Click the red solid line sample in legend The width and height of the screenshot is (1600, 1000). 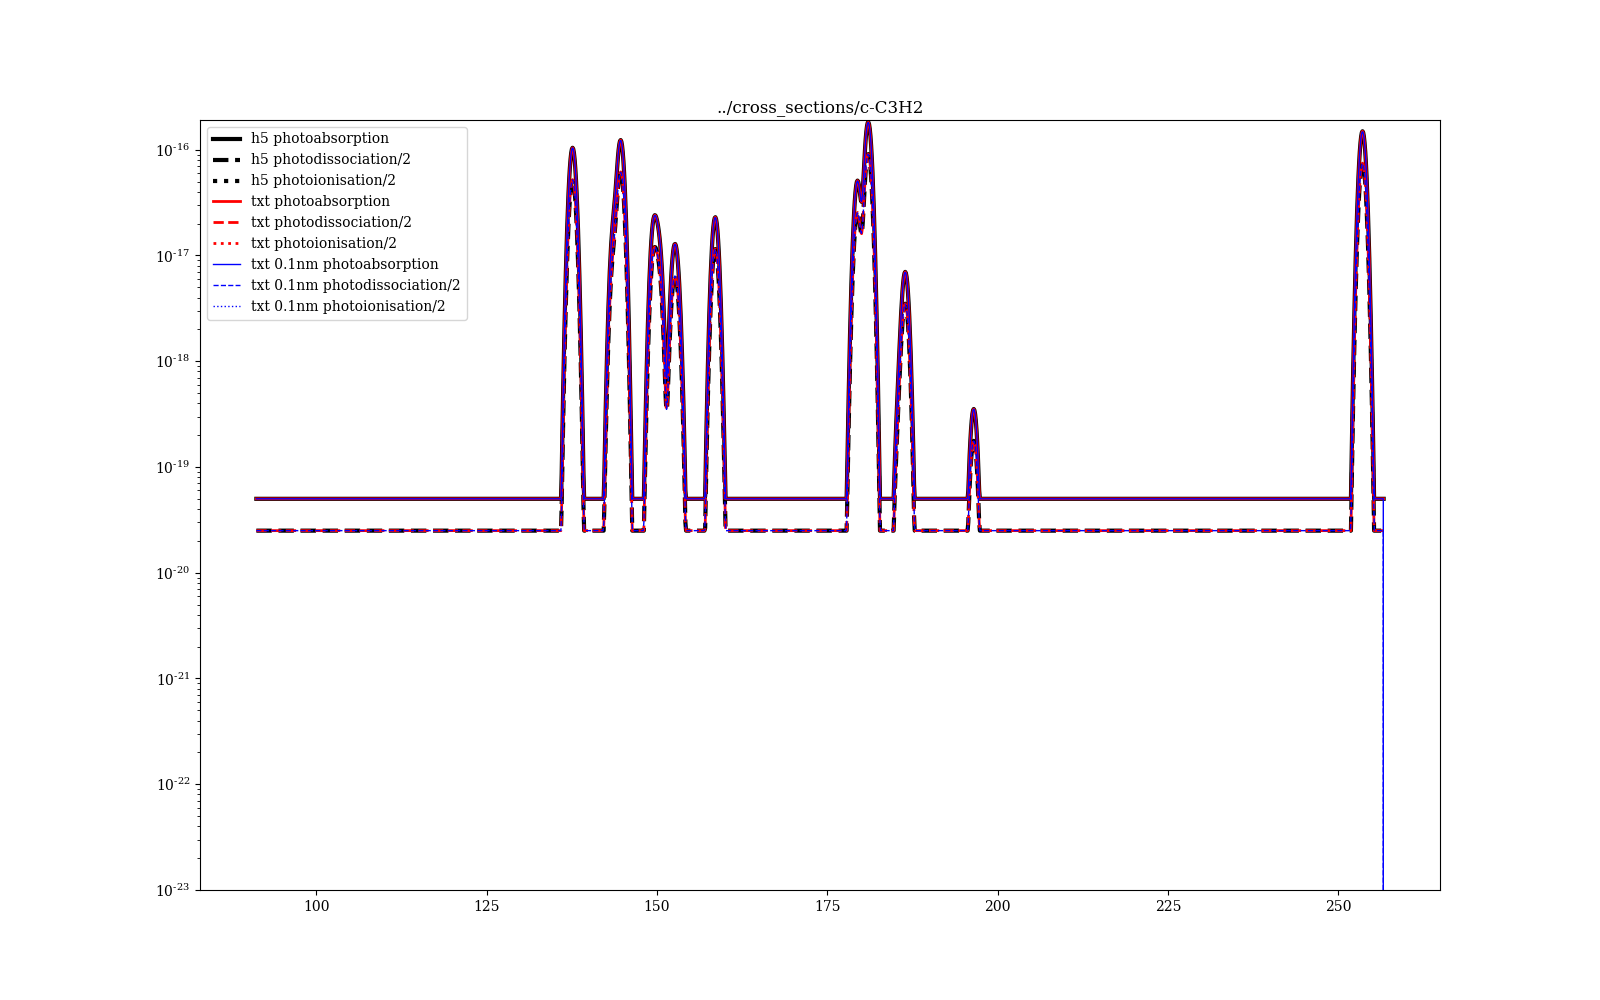click(228, 201)
